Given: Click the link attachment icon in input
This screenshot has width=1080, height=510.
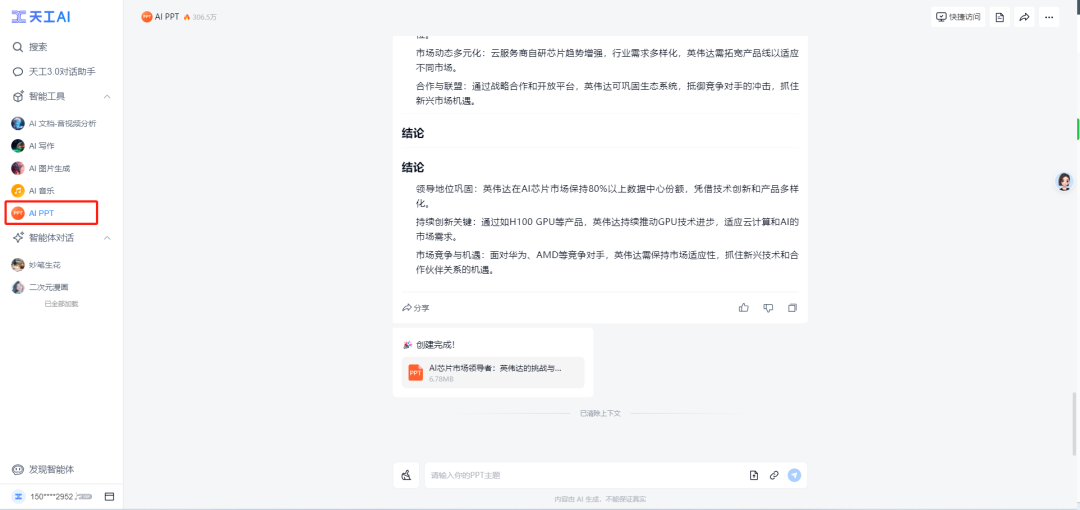Looking at the screenshot, I should tap(774, 475).
